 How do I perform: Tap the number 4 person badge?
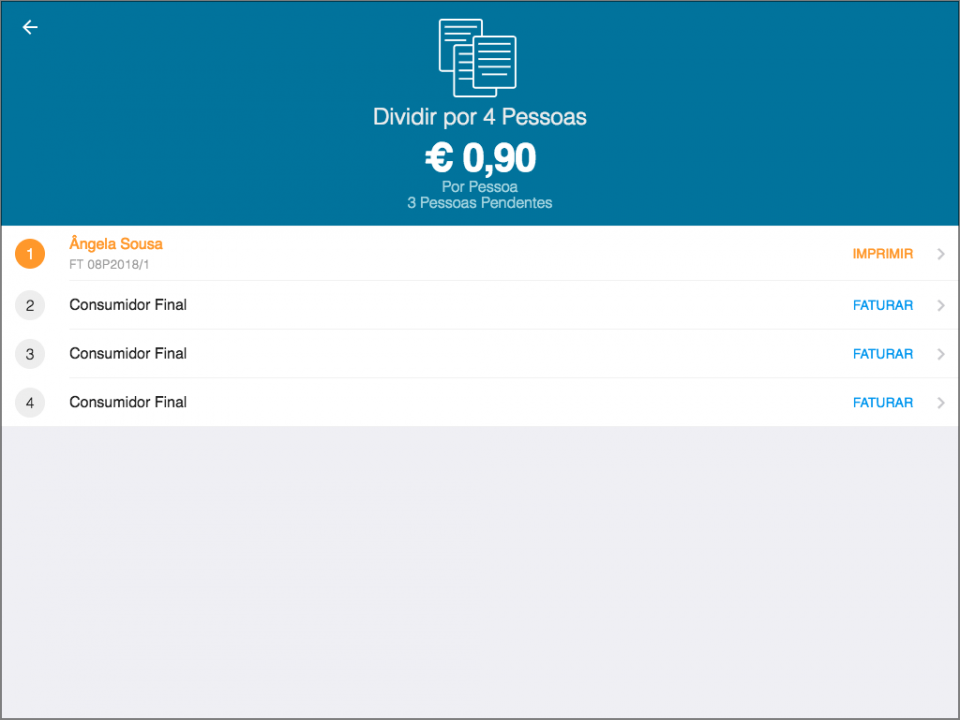click(x=30, y=403)
